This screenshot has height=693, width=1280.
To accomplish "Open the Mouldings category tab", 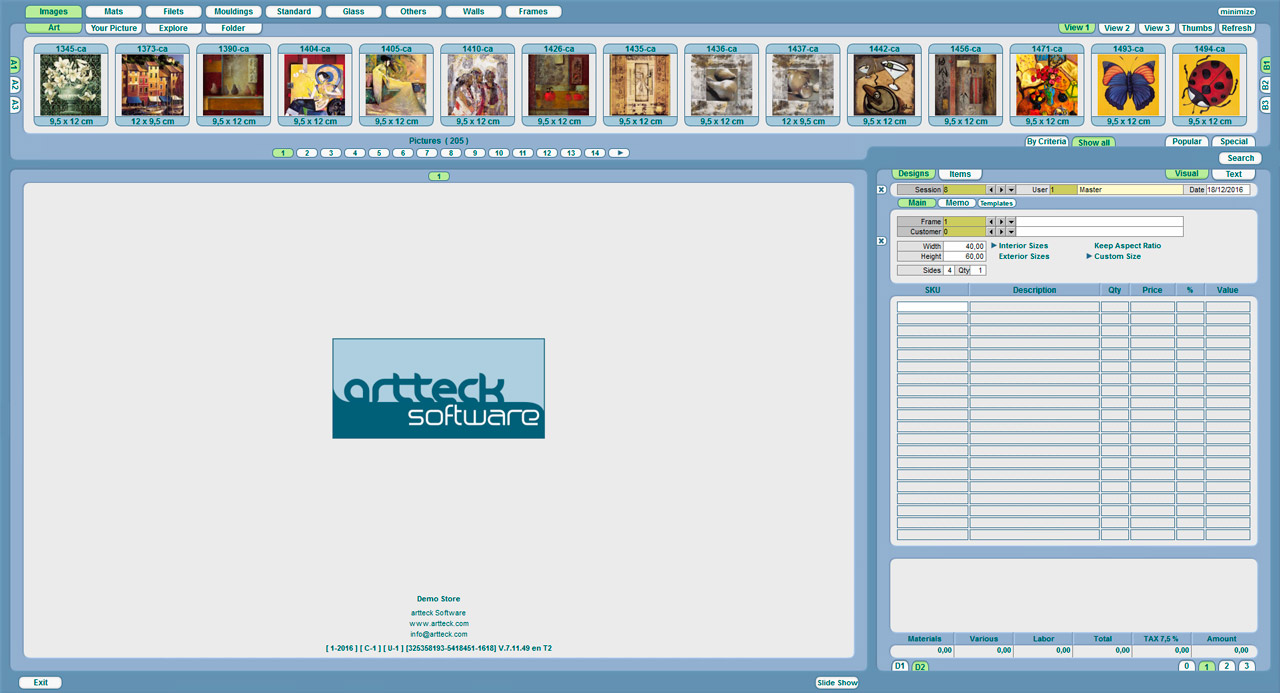I will [233, 12].
